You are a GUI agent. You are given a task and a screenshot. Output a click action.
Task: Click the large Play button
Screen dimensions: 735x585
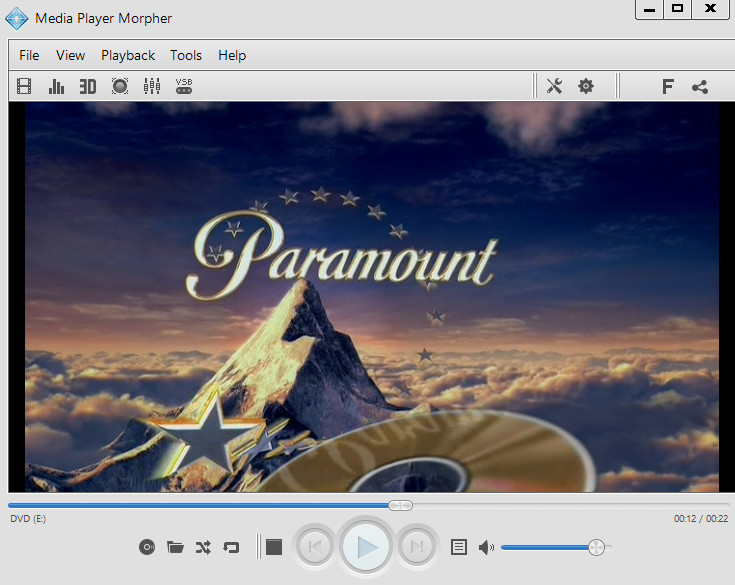tap(366, 547)
